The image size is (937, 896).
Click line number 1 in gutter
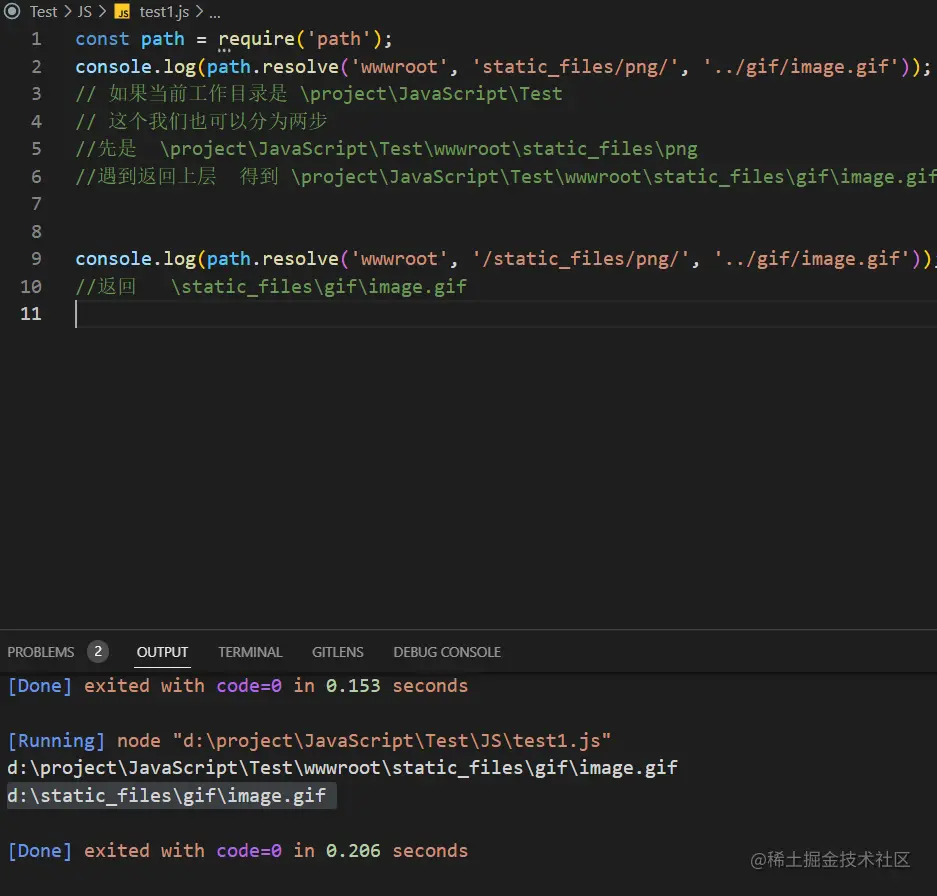pyautogui.click(x=36, y=39)
